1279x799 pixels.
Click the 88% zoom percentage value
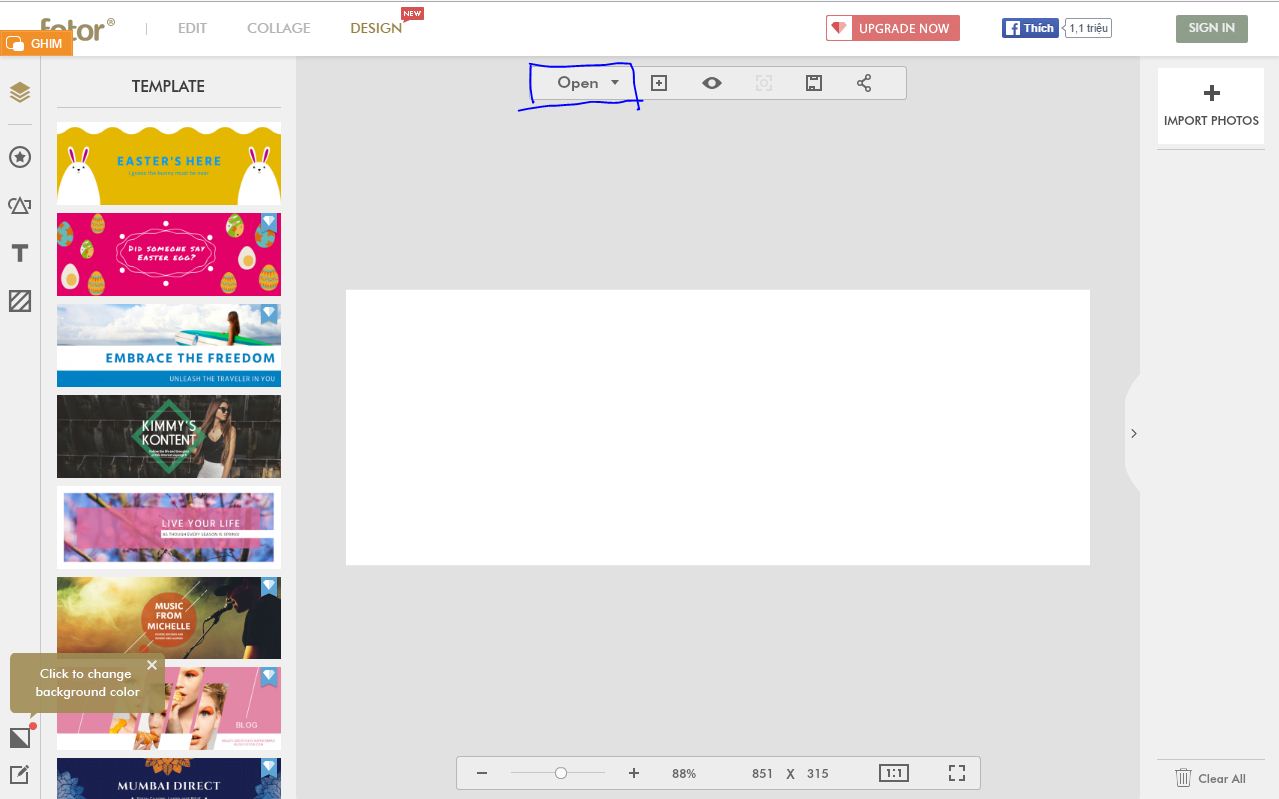(x=684, y=773)
